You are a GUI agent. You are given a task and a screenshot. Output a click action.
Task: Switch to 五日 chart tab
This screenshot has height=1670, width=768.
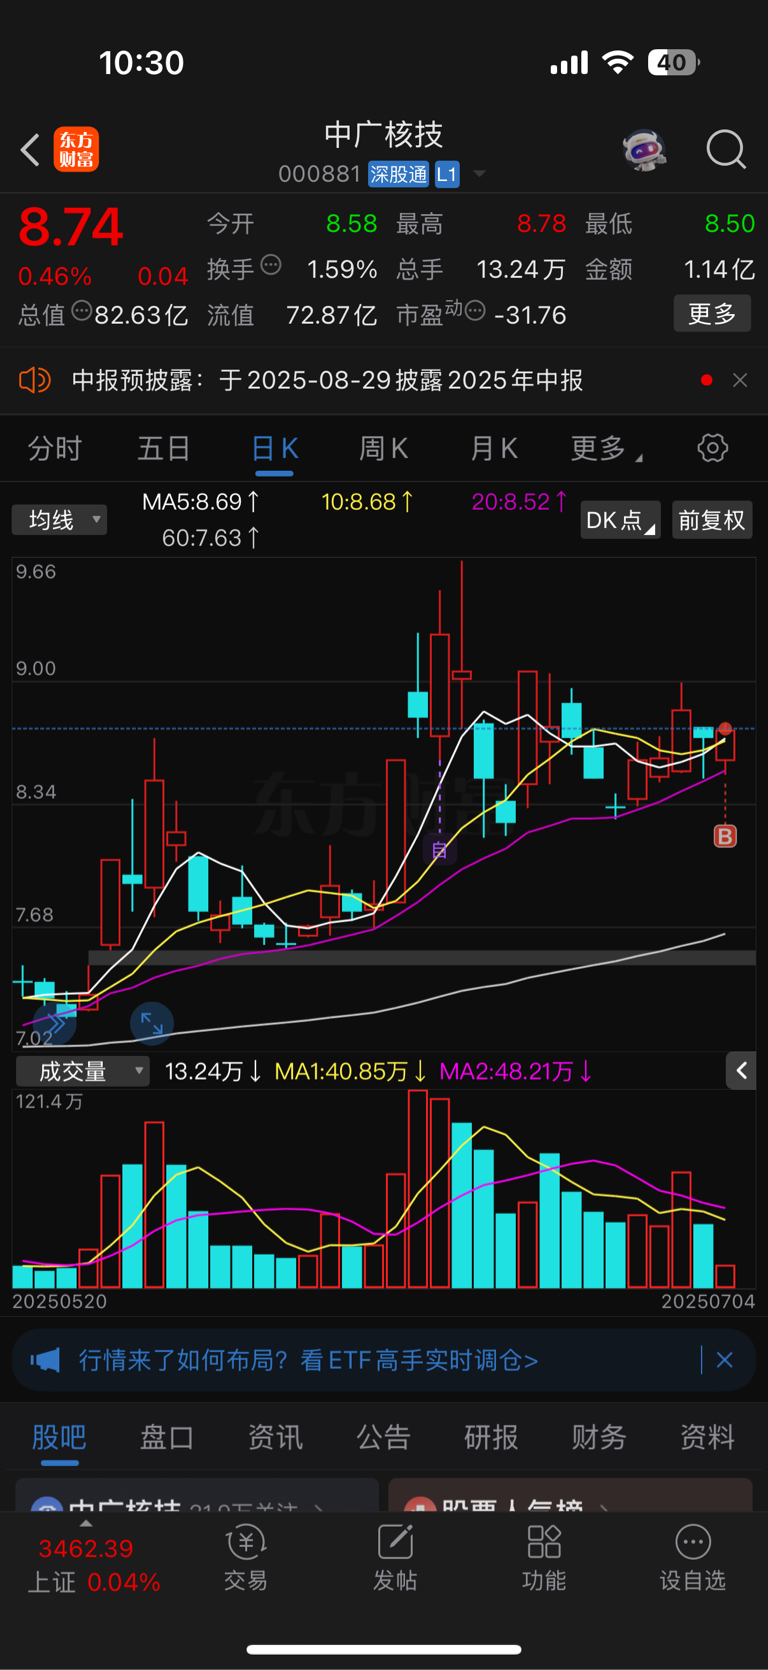pos(164,448)
